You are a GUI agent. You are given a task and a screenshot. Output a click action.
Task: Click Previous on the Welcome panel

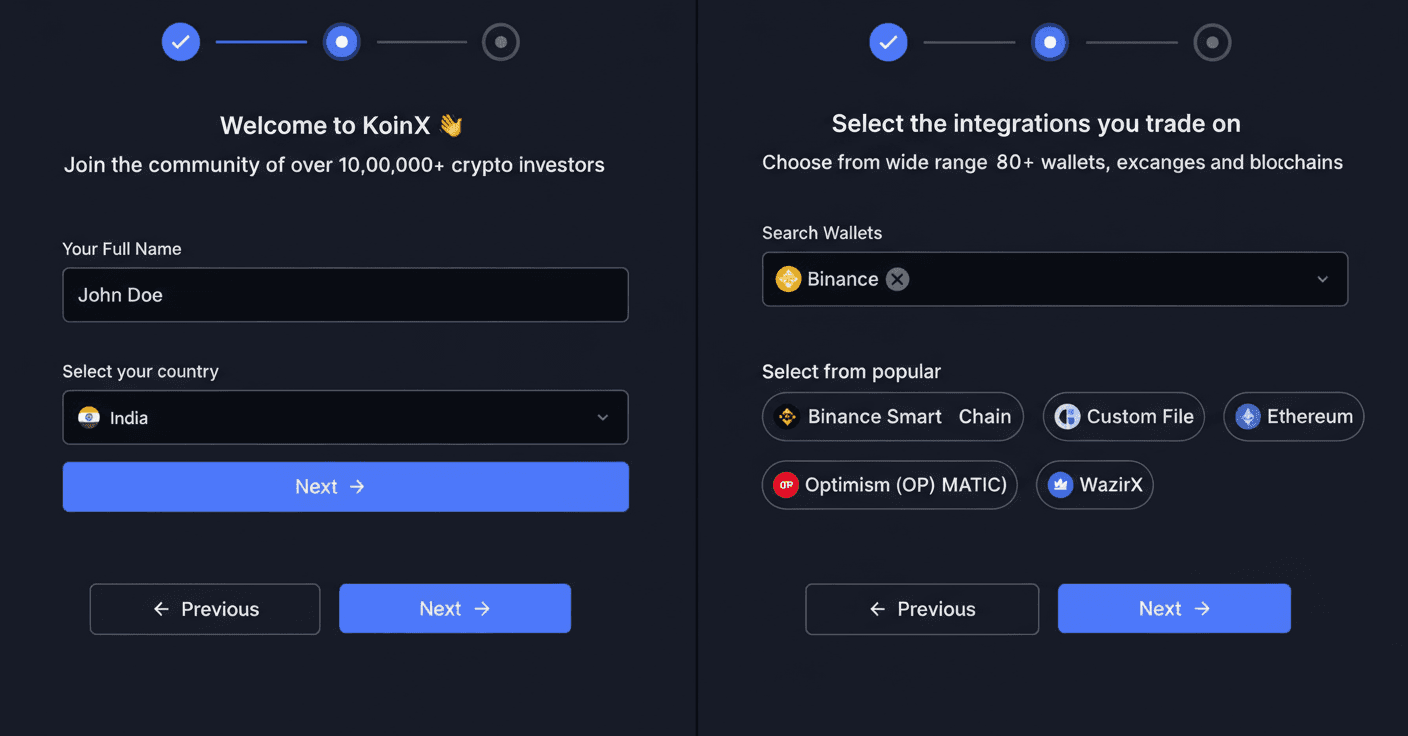[205, 609]
